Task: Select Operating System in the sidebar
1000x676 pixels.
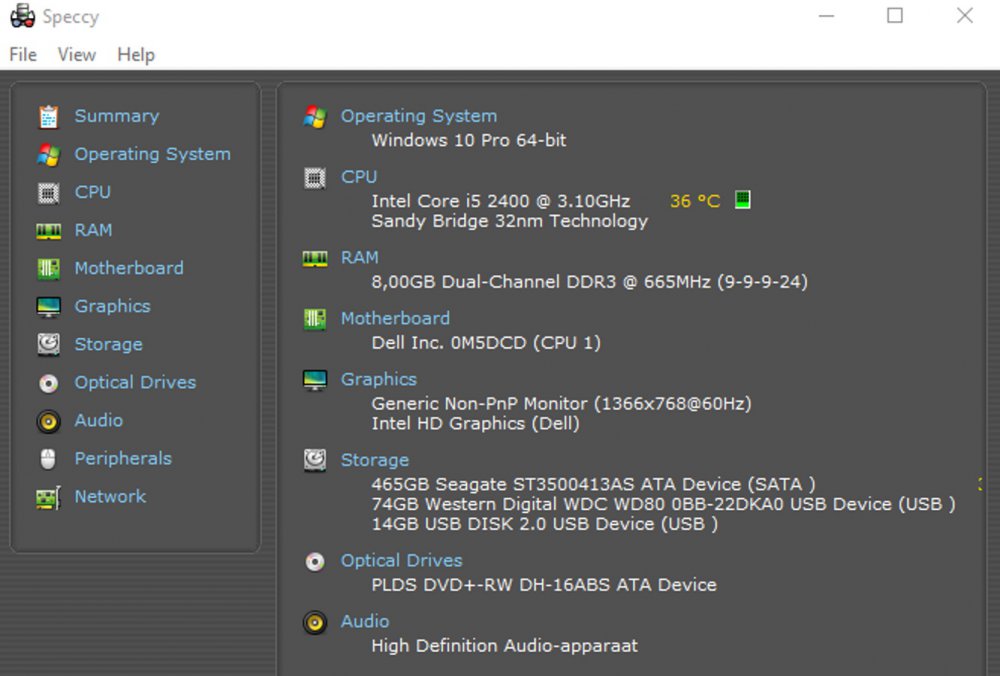Action: pyautogui.click(x=152, y=155)
